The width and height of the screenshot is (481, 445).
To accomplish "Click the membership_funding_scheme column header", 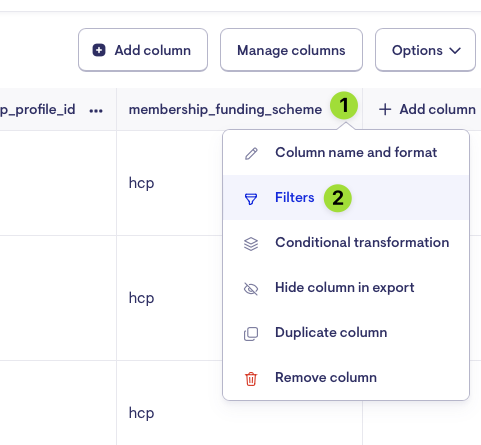I will [x=225, y=109].
